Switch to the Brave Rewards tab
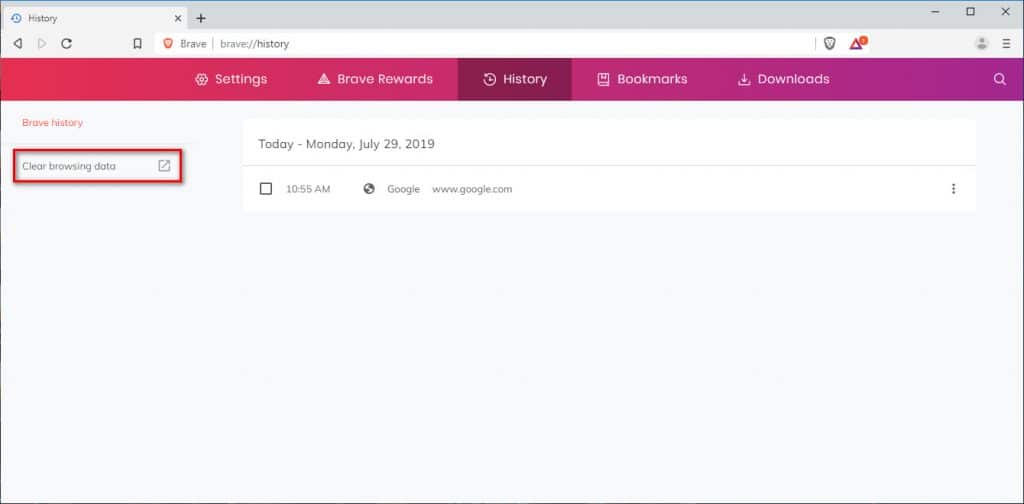The image size is (1024, 504). coord(375,79)
